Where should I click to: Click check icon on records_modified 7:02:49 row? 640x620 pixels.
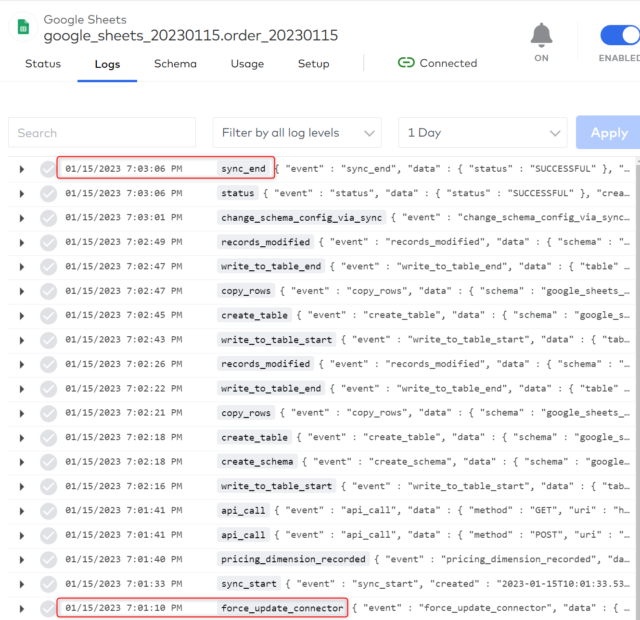point(48,242)
